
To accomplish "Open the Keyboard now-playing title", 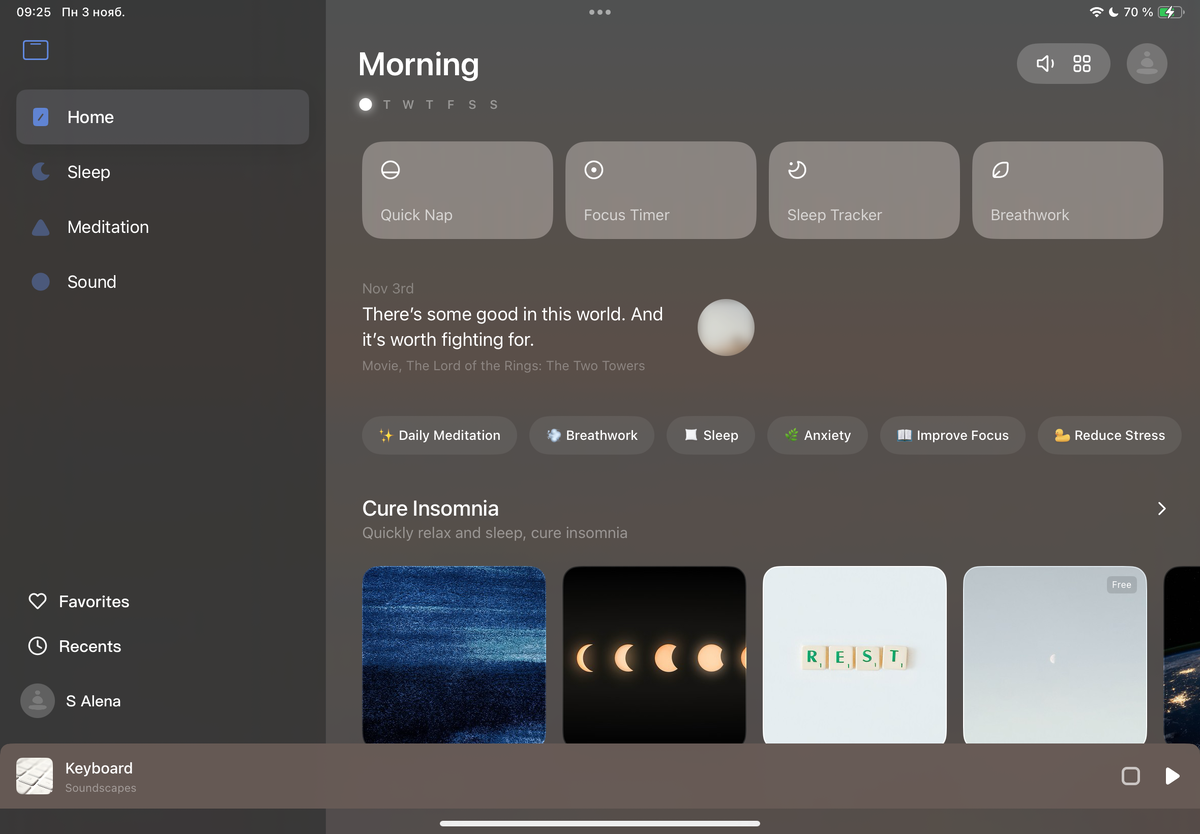I will pyautogui.click(x=99, y=768).
